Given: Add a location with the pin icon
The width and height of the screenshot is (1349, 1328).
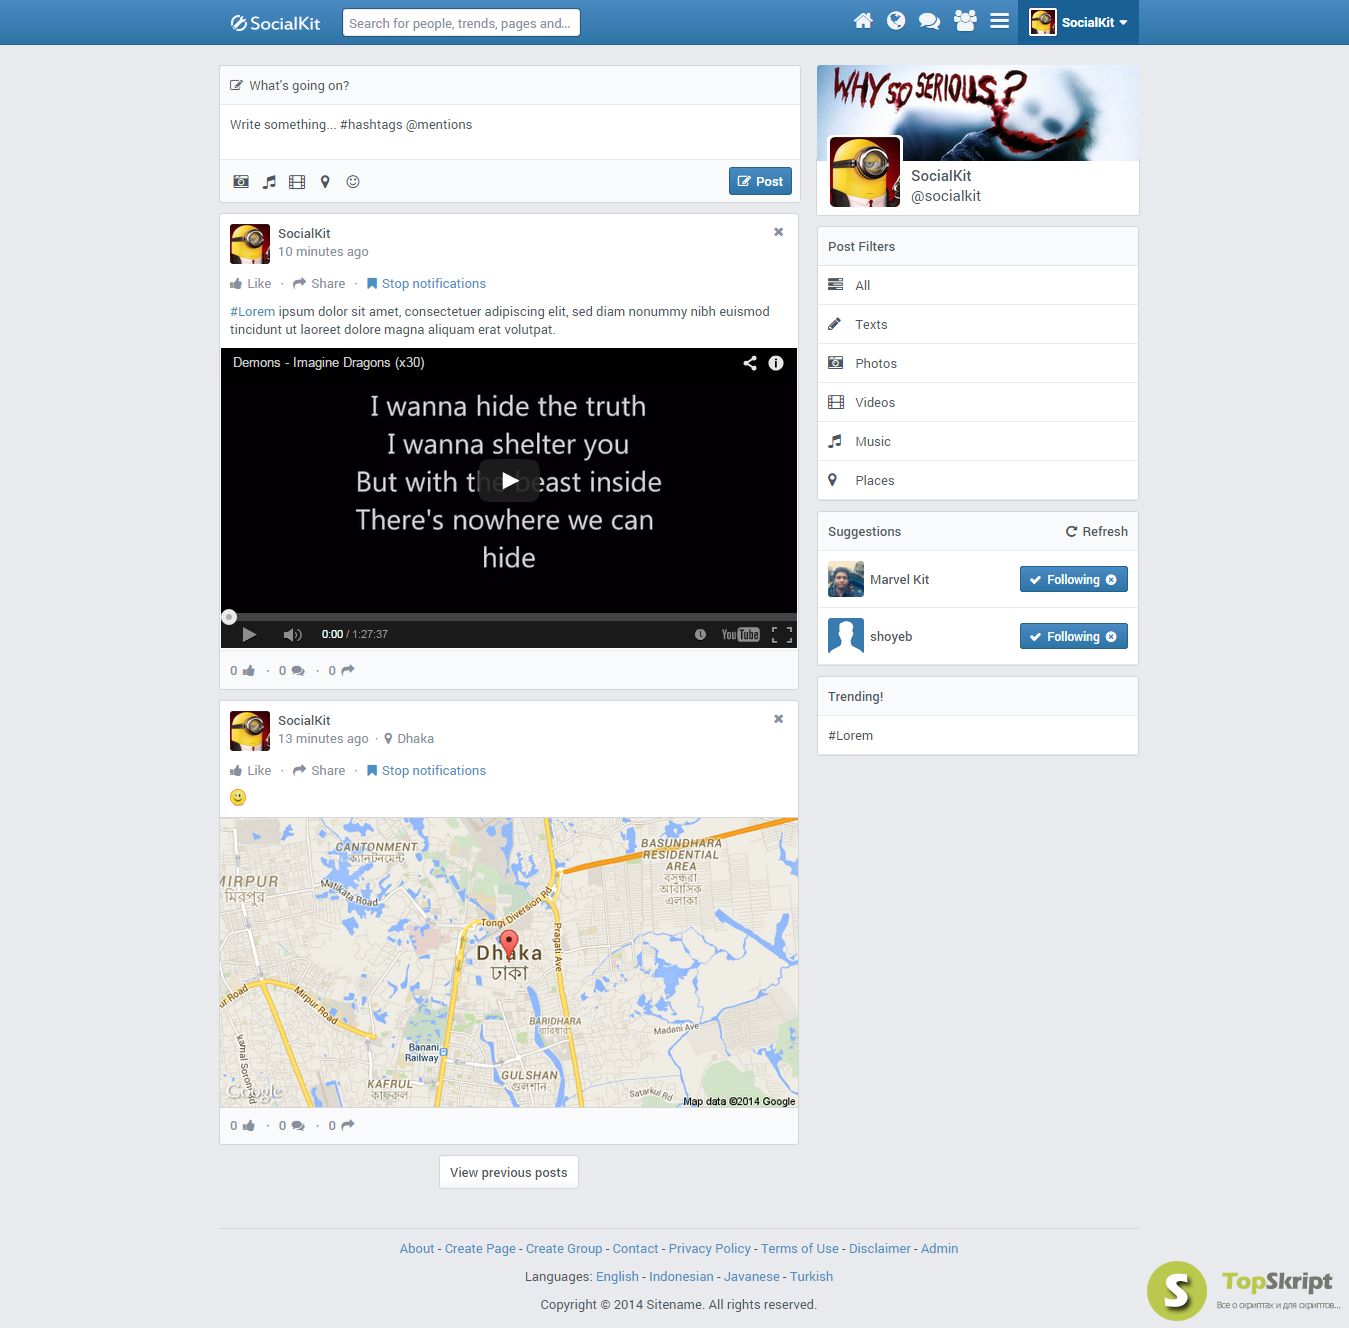Looking at the screenshot, I should (325, 182).
